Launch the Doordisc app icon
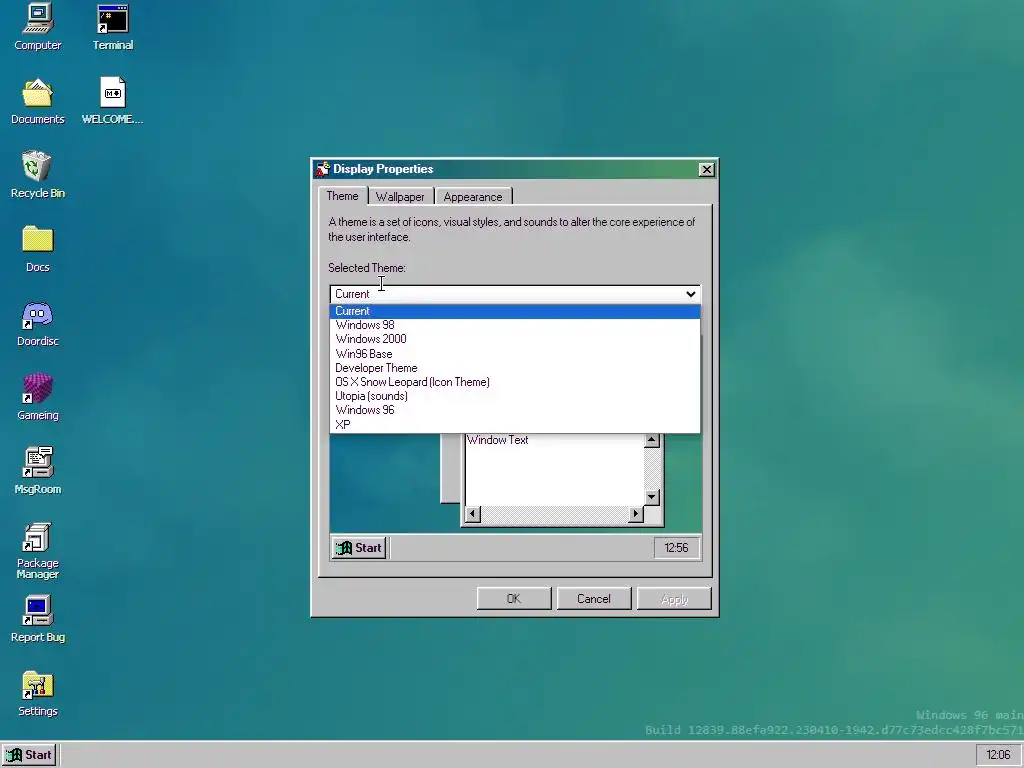 [x=37, y=323]
